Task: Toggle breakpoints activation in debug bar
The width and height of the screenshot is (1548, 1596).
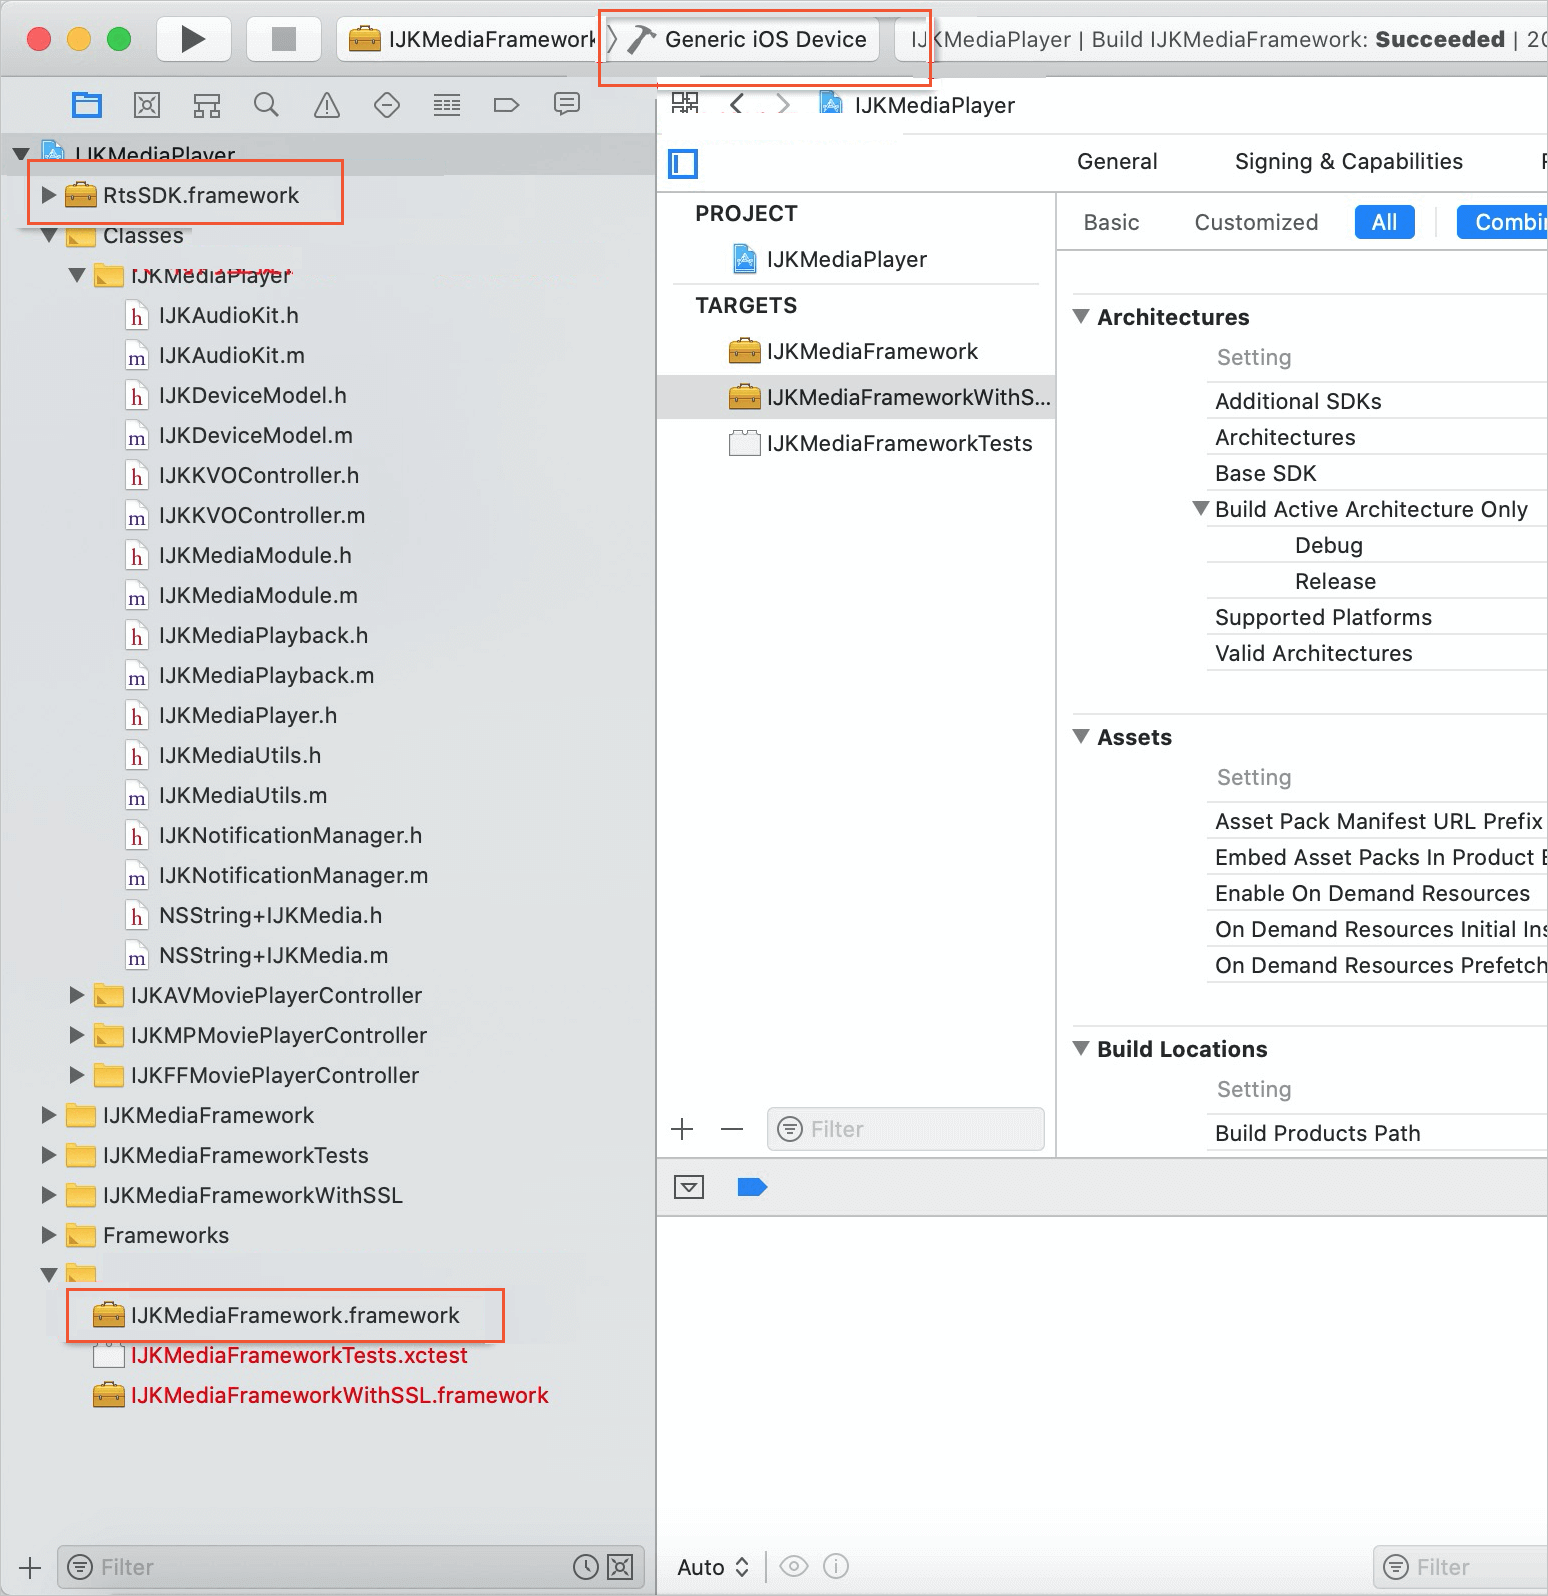Action: 751,1187
